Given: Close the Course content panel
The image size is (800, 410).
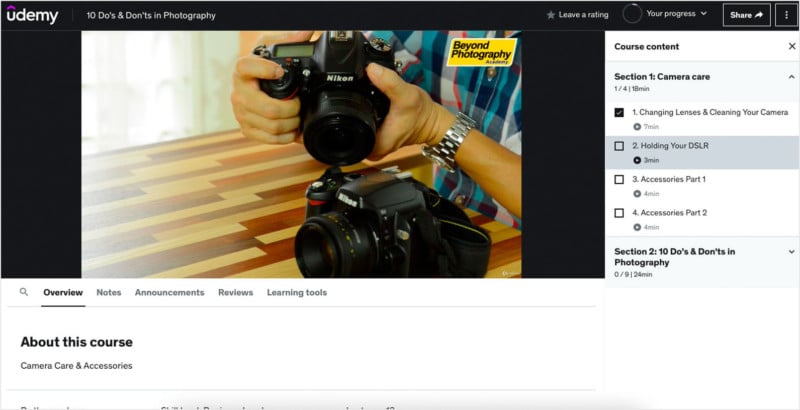Looking at the screenshot, I should 792,46.
